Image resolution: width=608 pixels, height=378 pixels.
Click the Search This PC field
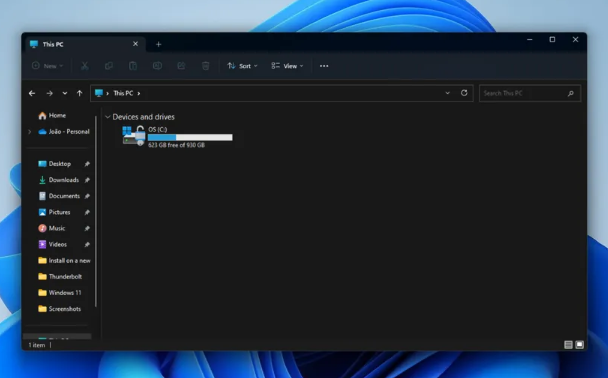530,93
